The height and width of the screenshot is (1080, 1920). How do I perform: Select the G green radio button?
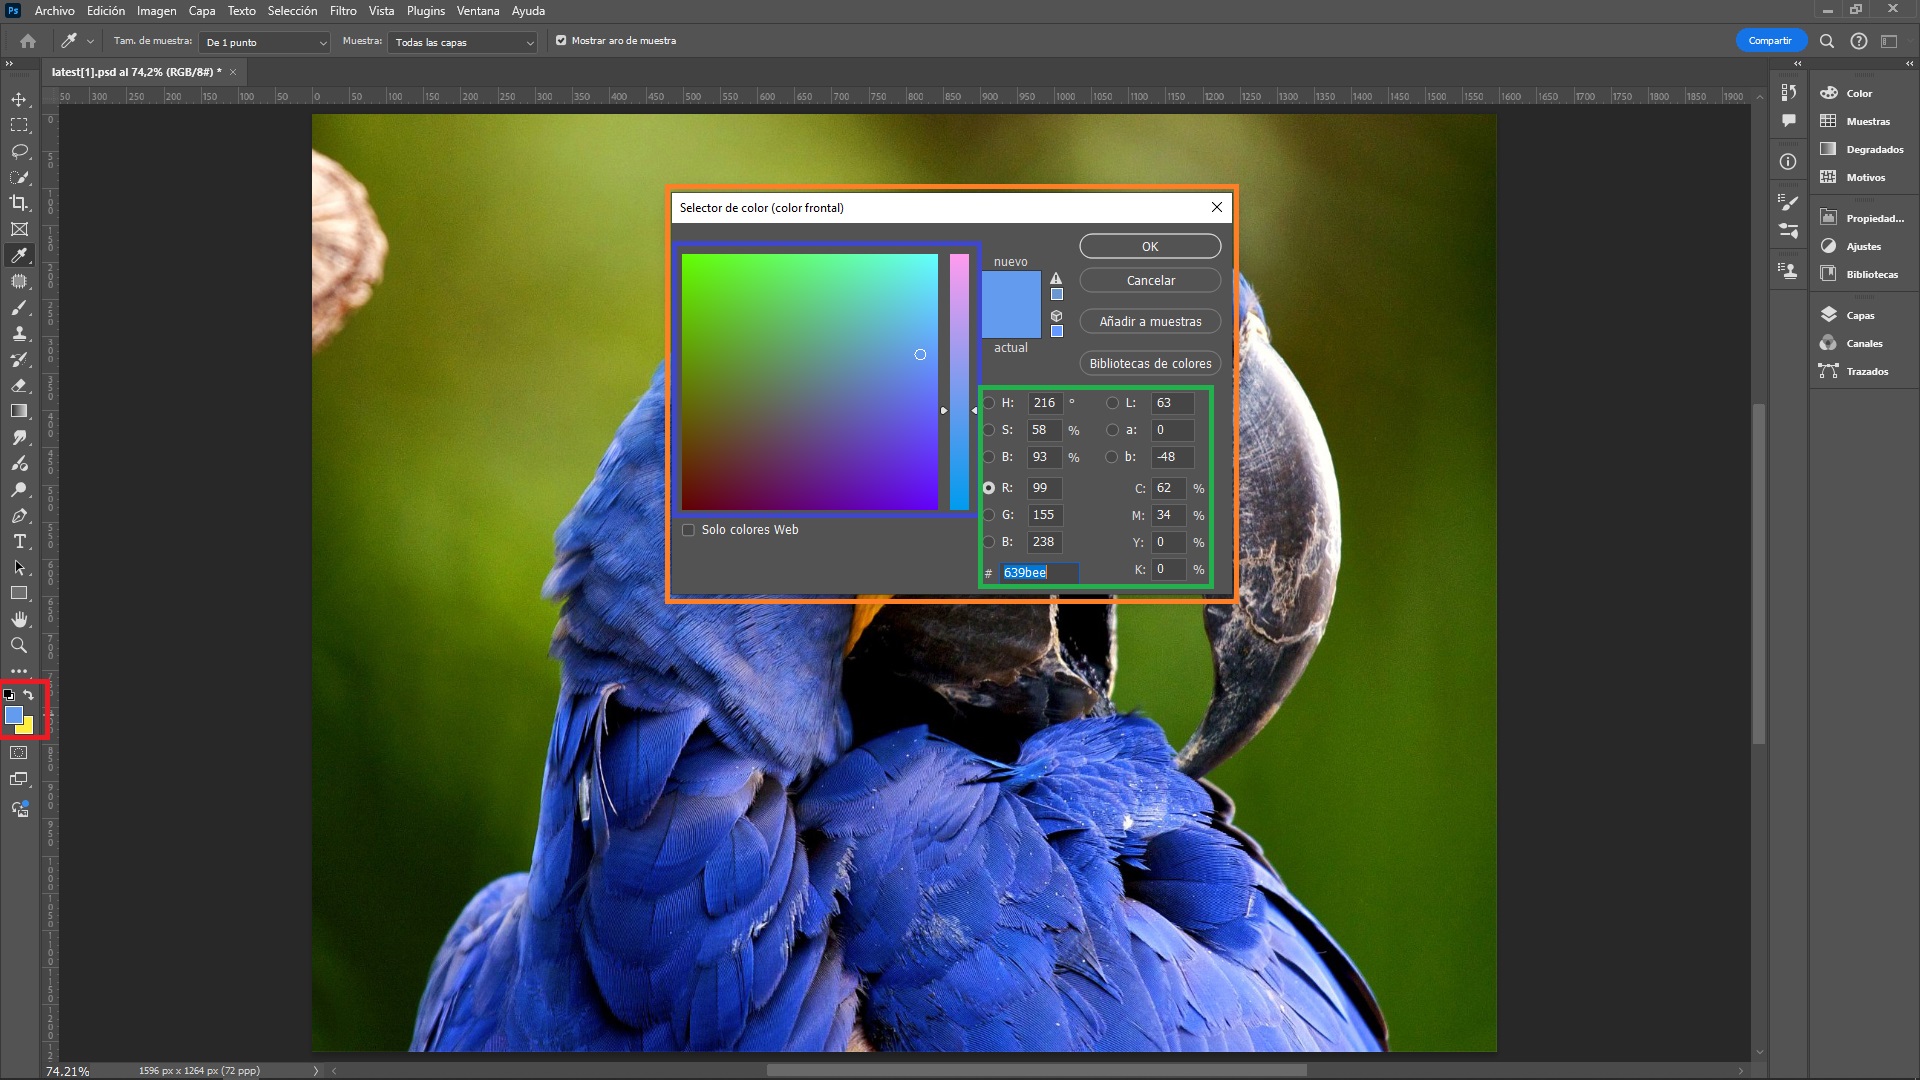click(989, 515)
